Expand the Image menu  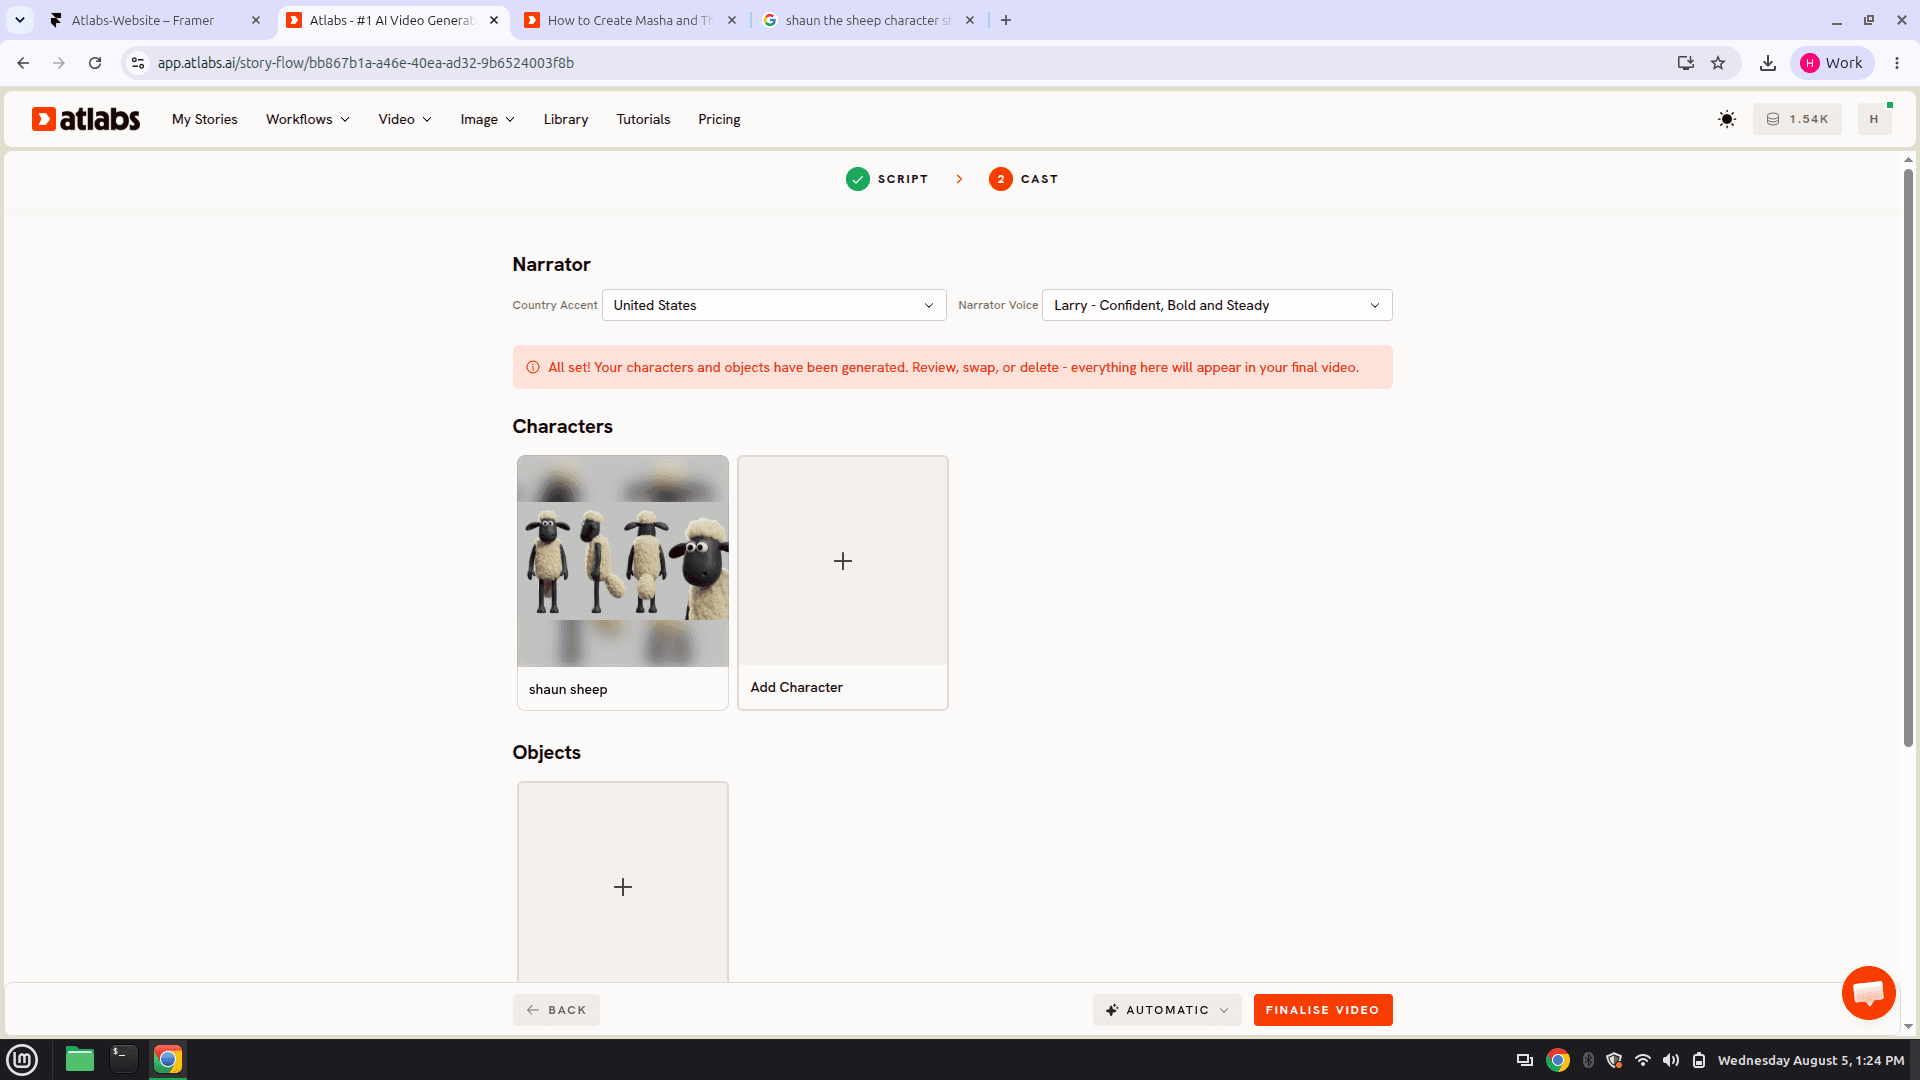488,119
